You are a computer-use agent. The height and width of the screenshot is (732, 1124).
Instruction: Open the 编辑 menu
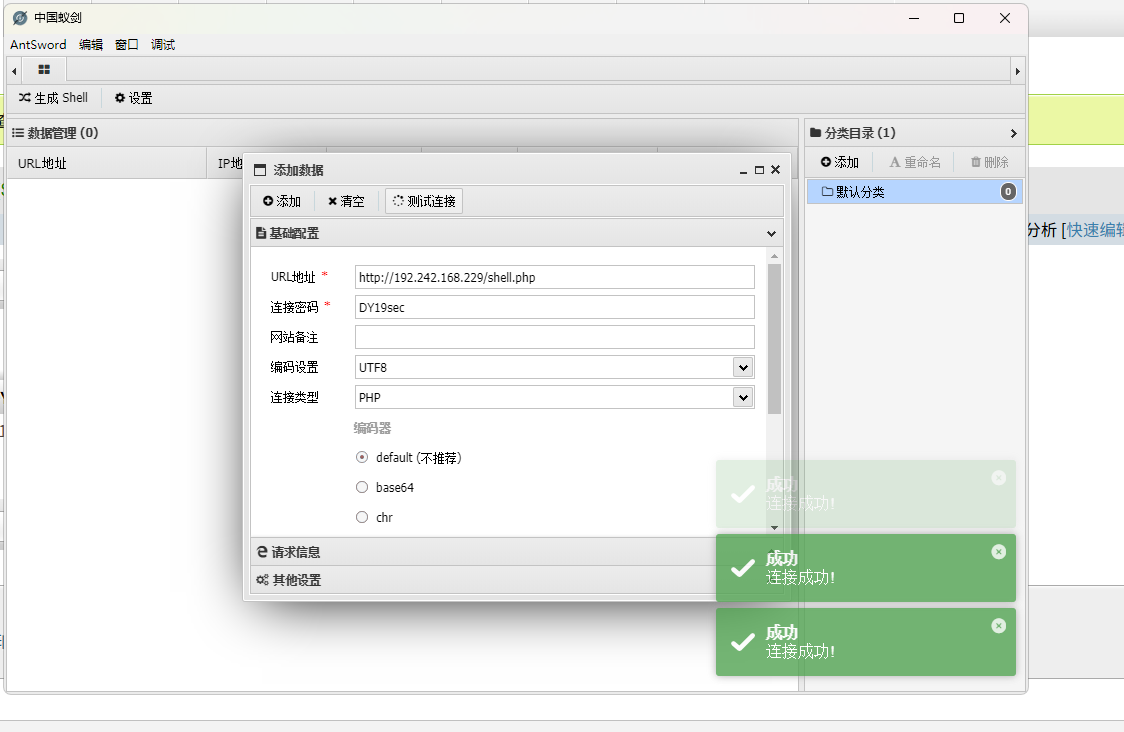point(91,44)
